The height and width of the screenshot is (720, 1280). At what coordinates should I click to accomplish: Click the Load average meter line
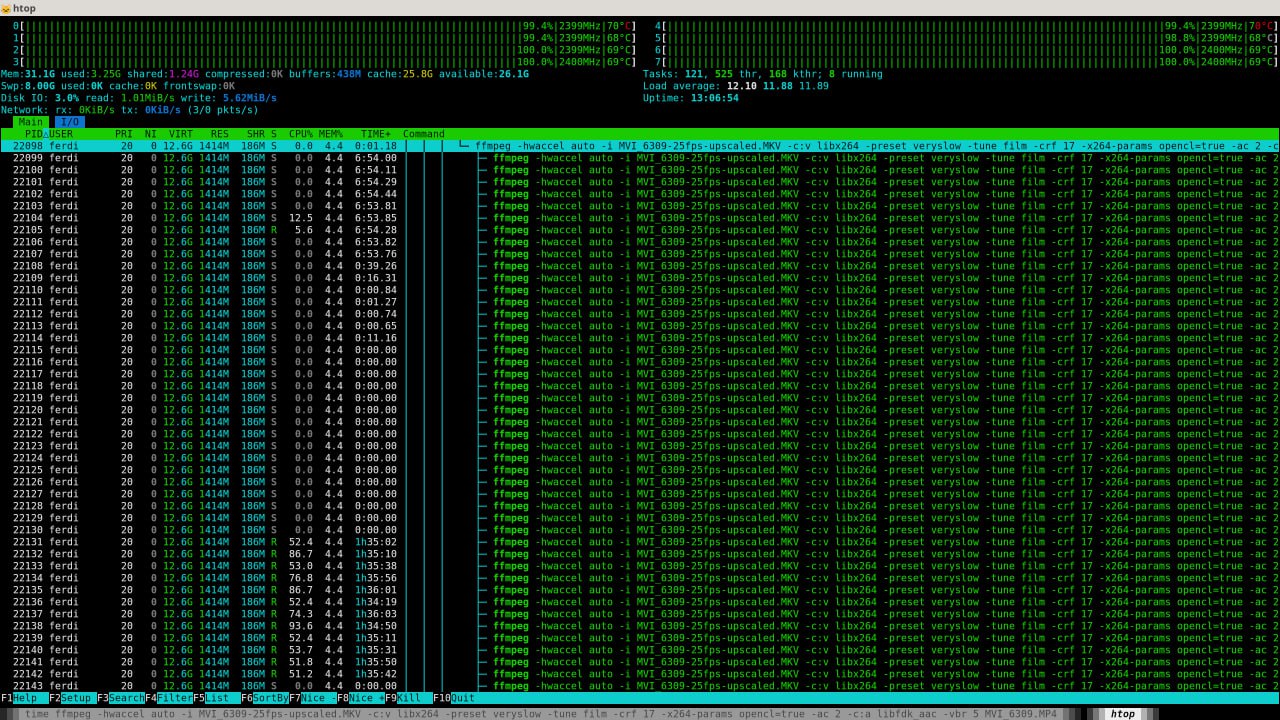[736, 86]
